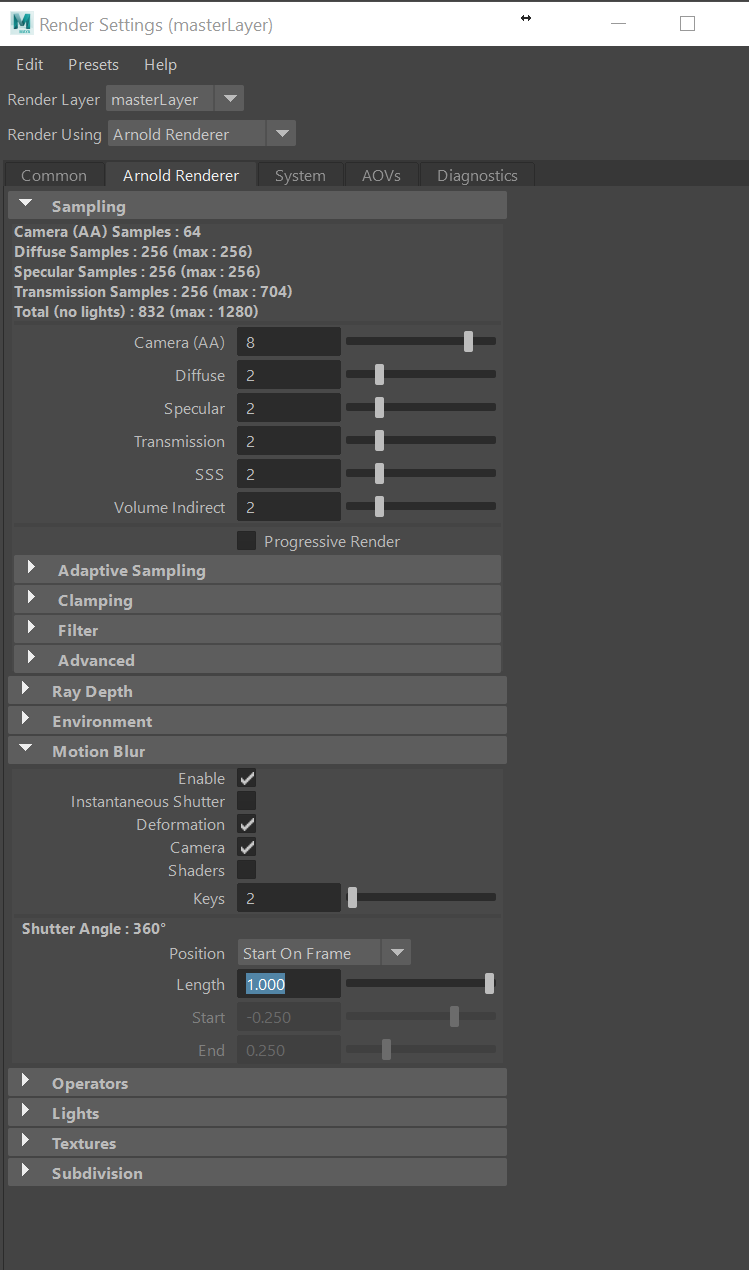
Task: Open the Render Layer masterLayer dropdown
Action: pos(175,99)
